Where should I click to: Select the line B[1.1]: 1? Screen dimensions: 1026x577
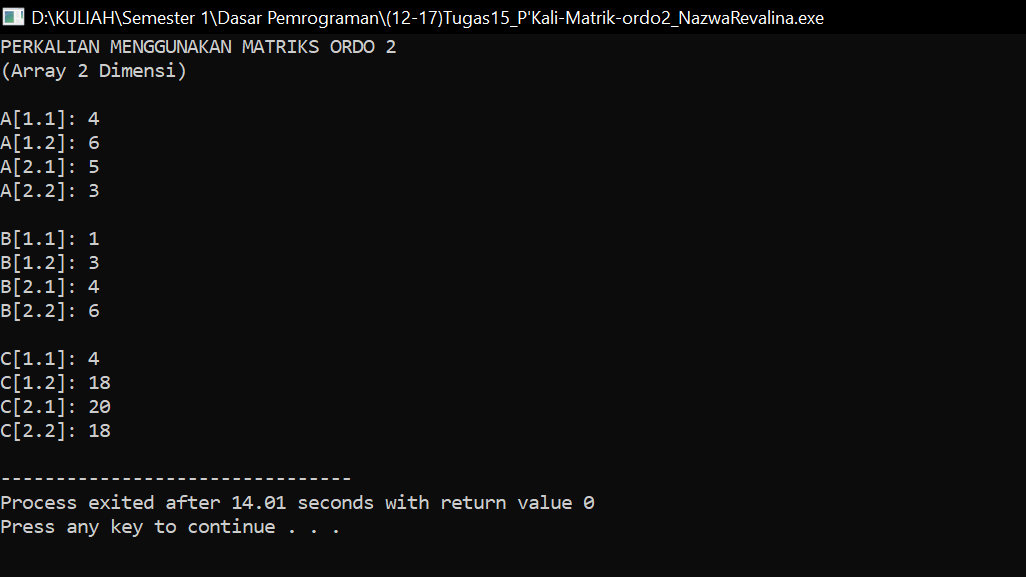coord(50,238)
